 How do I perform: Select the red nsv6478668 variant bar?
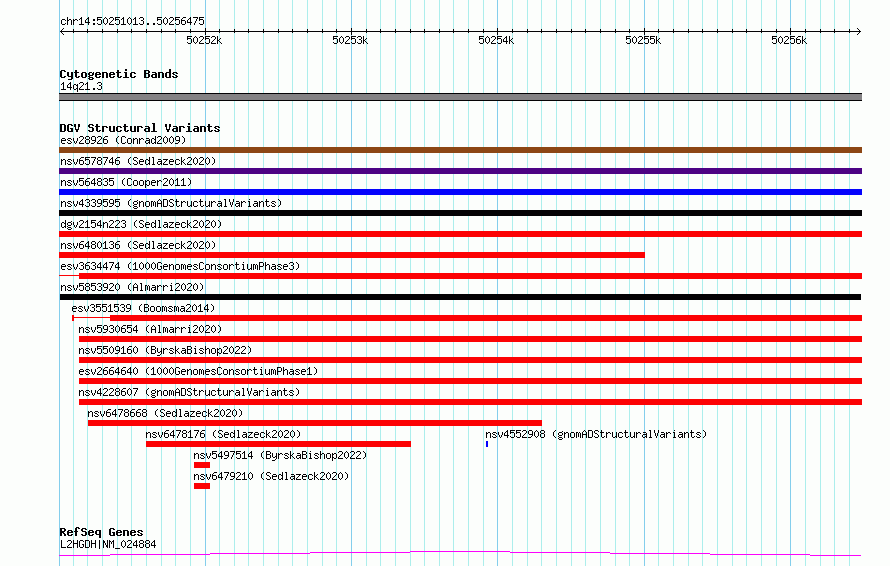[315, 423]
